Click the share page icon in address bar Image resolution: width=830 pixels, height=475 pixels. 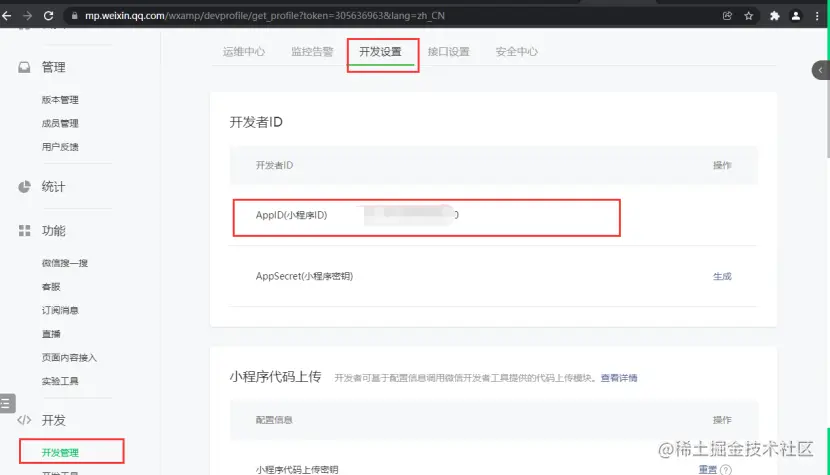[727, 16]
